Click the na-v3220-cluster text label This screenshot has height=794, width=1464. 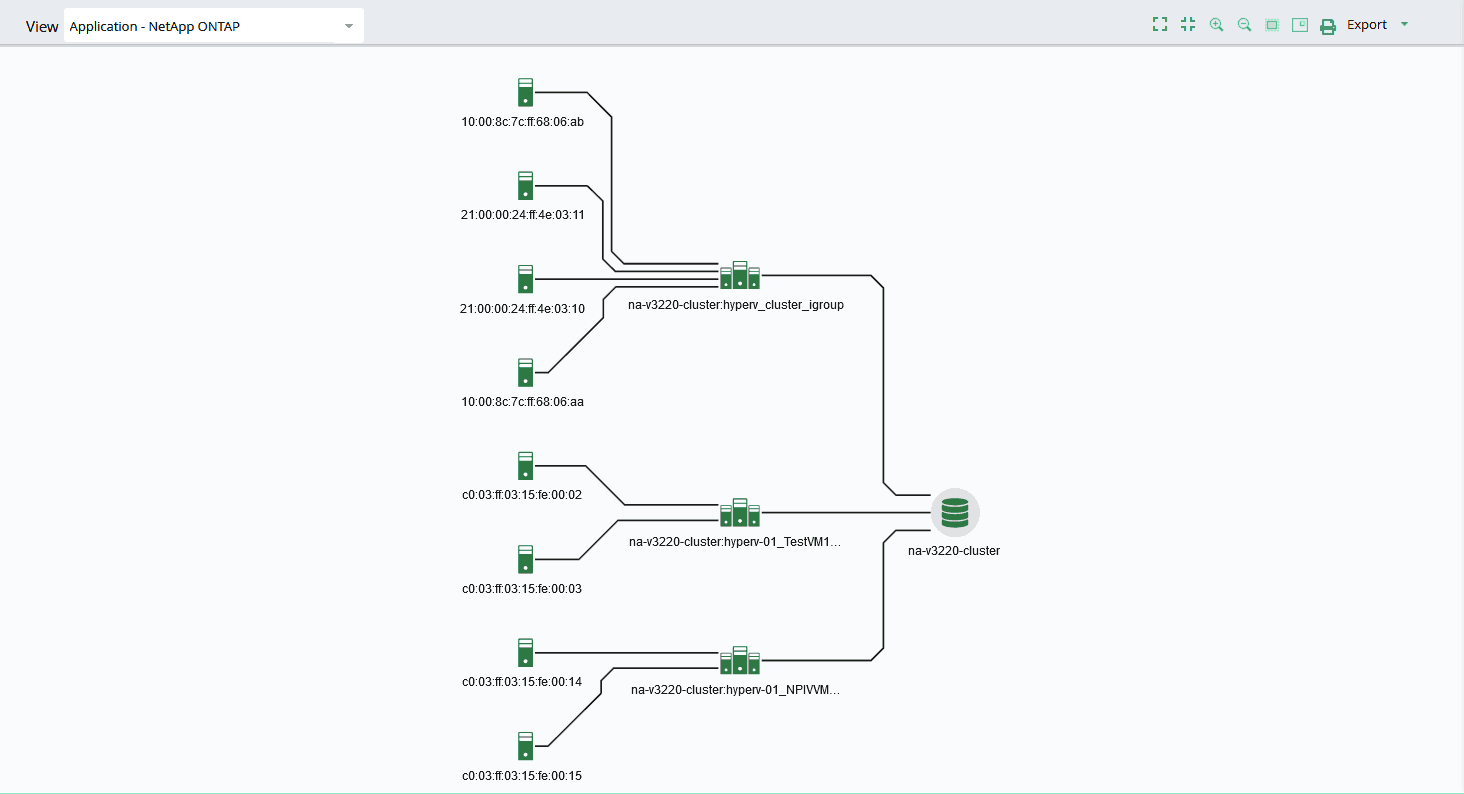954,551
